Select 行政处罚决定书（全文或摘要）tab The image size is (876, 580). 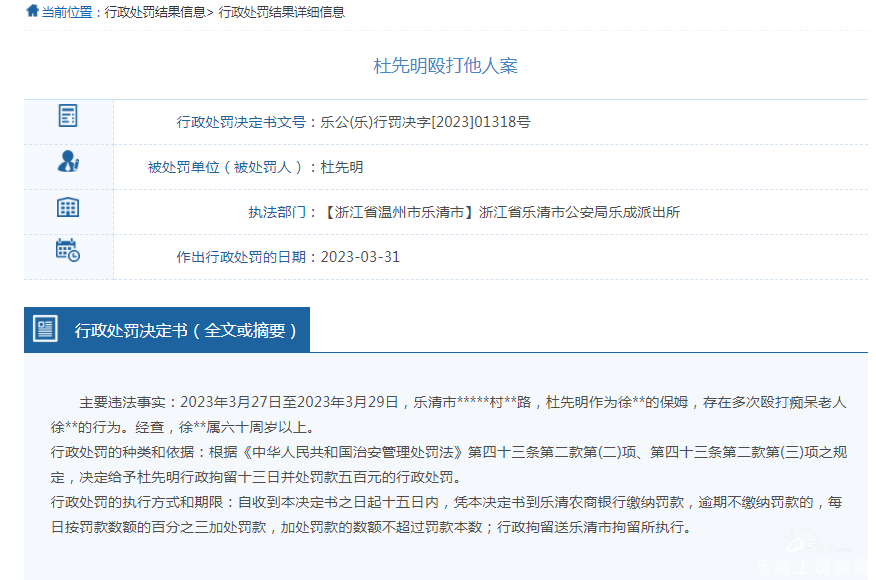[x=167, y=330]
